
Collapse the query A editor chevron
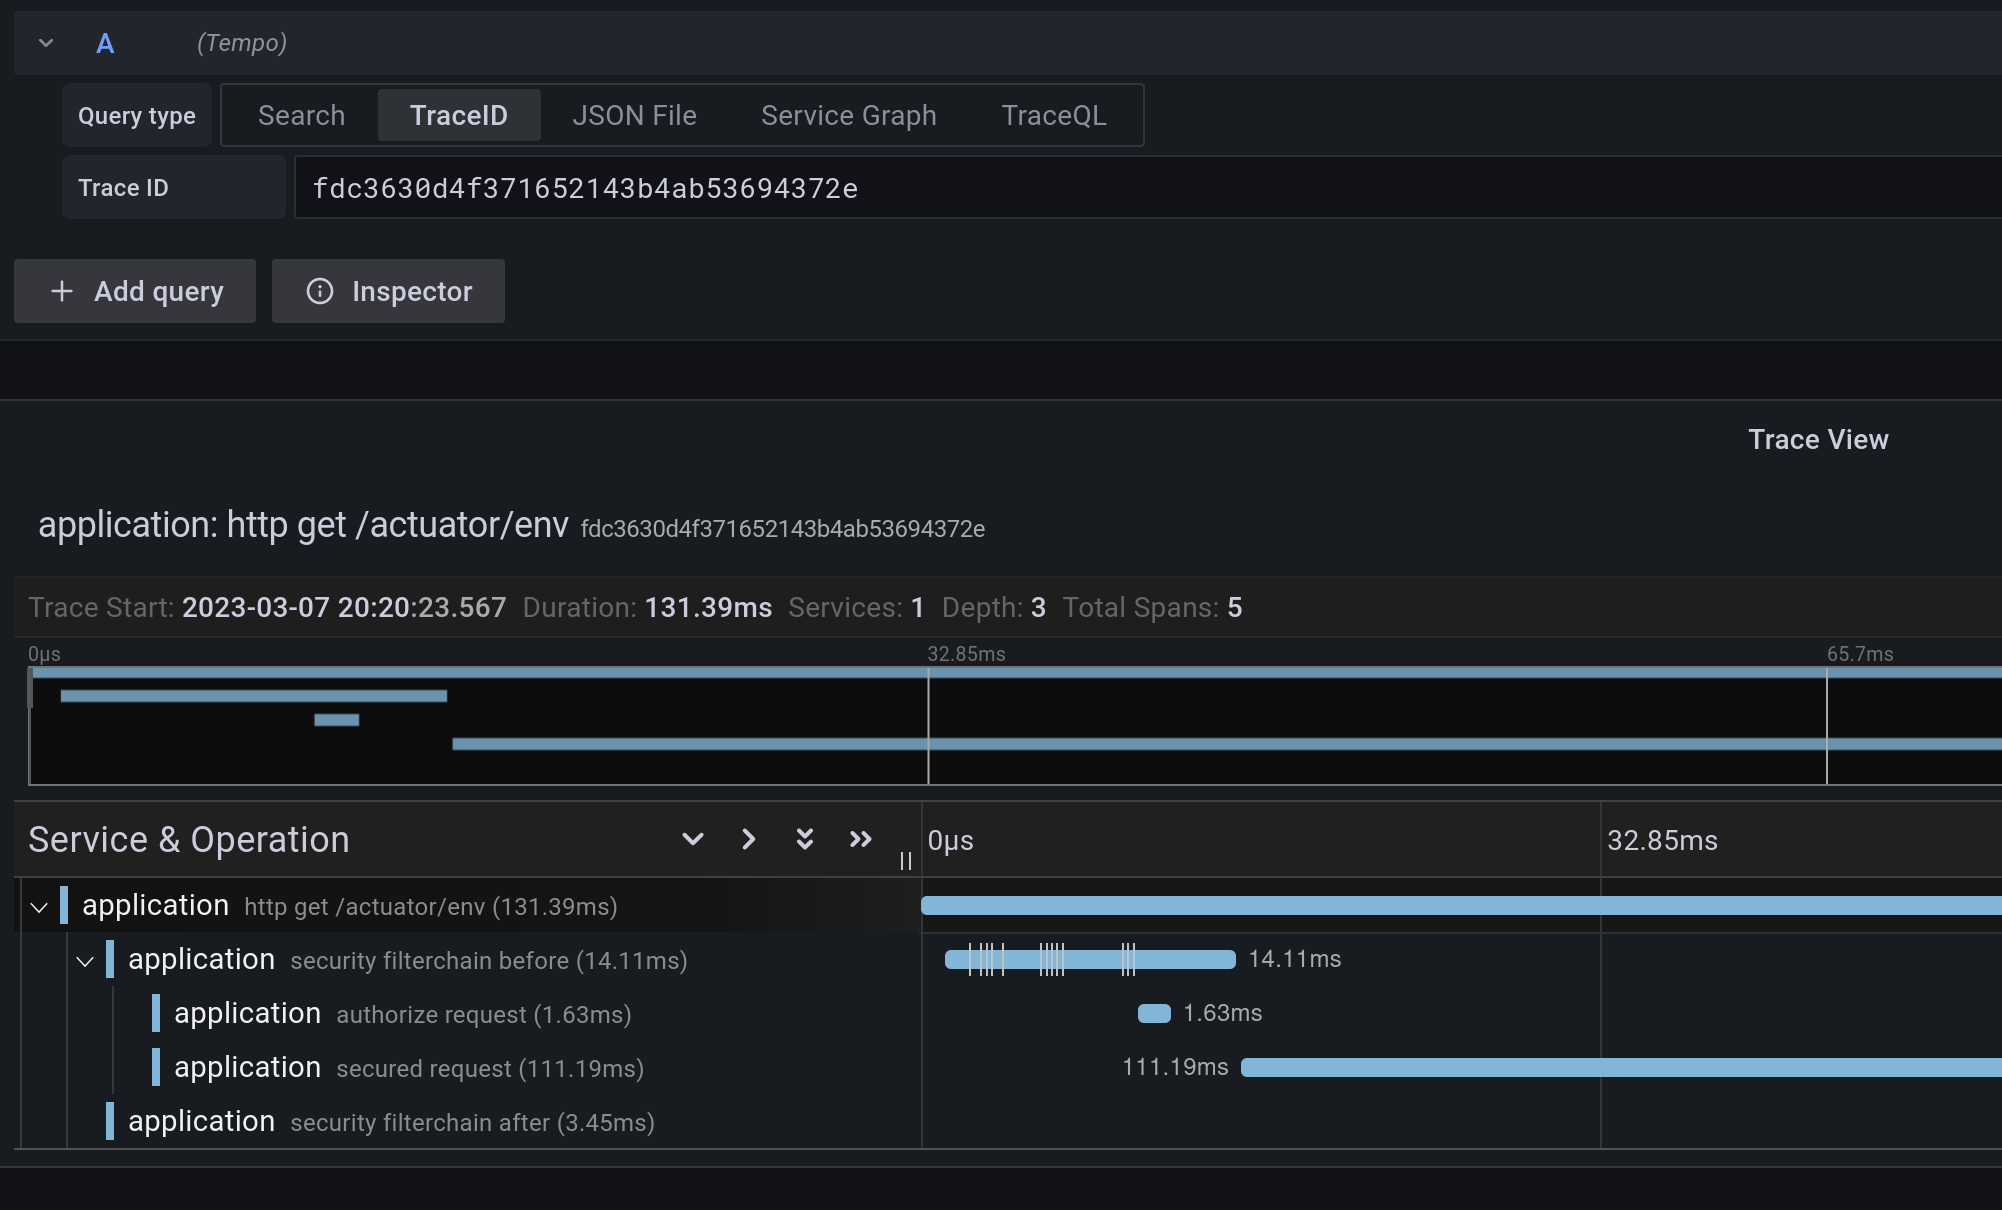(x=45, y=43)
